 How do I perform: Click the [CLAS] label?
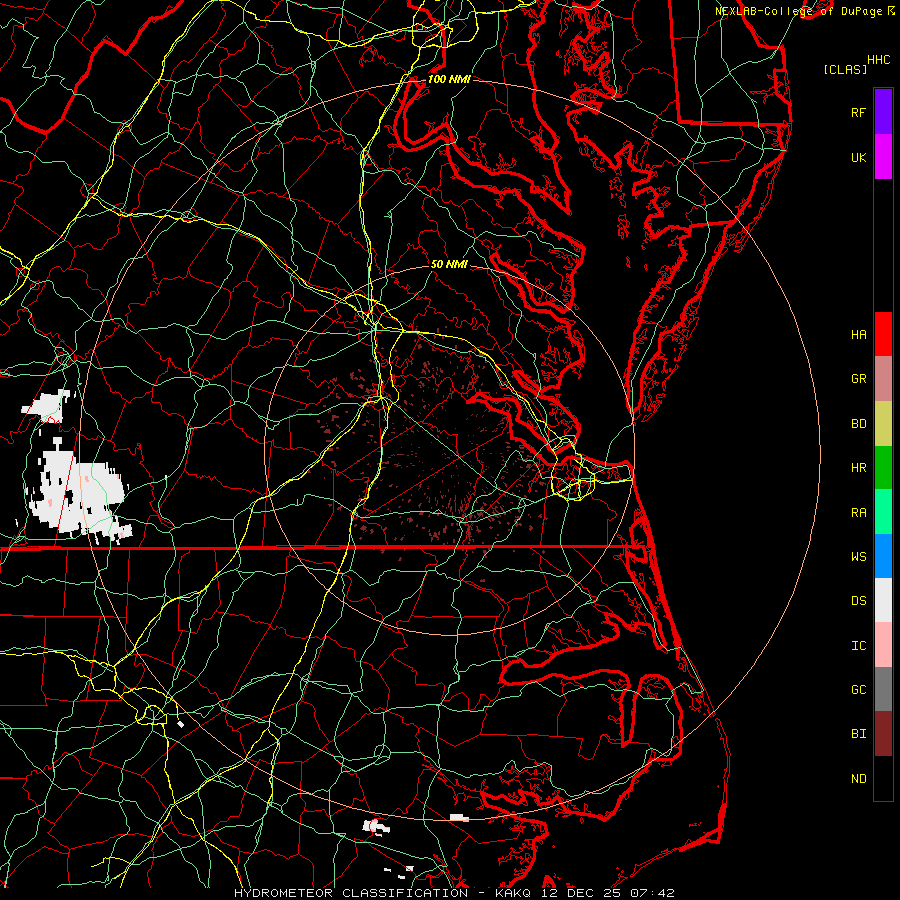845,69
